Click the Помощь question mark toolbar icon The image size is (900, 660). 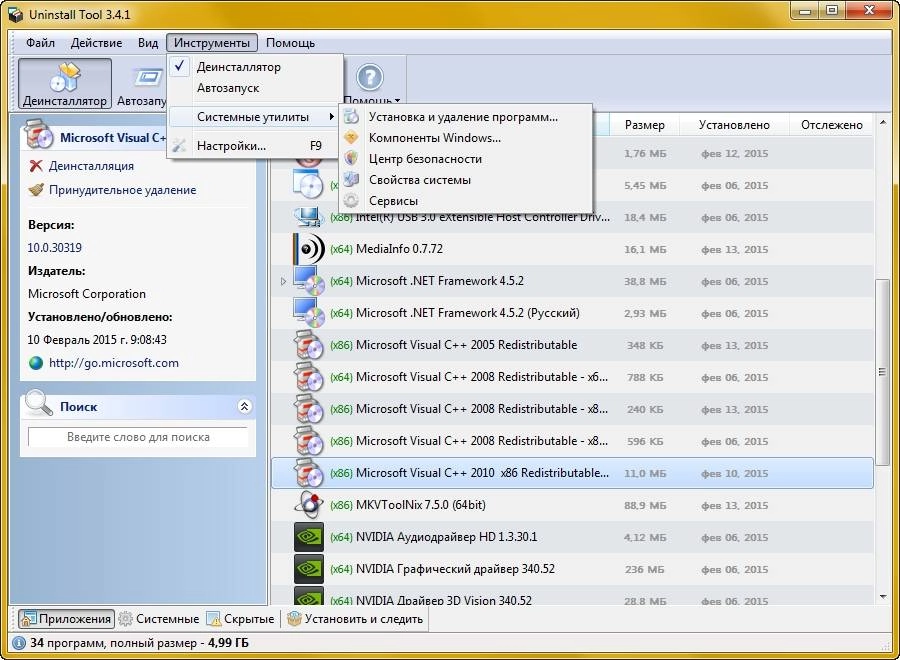(370, 77)
